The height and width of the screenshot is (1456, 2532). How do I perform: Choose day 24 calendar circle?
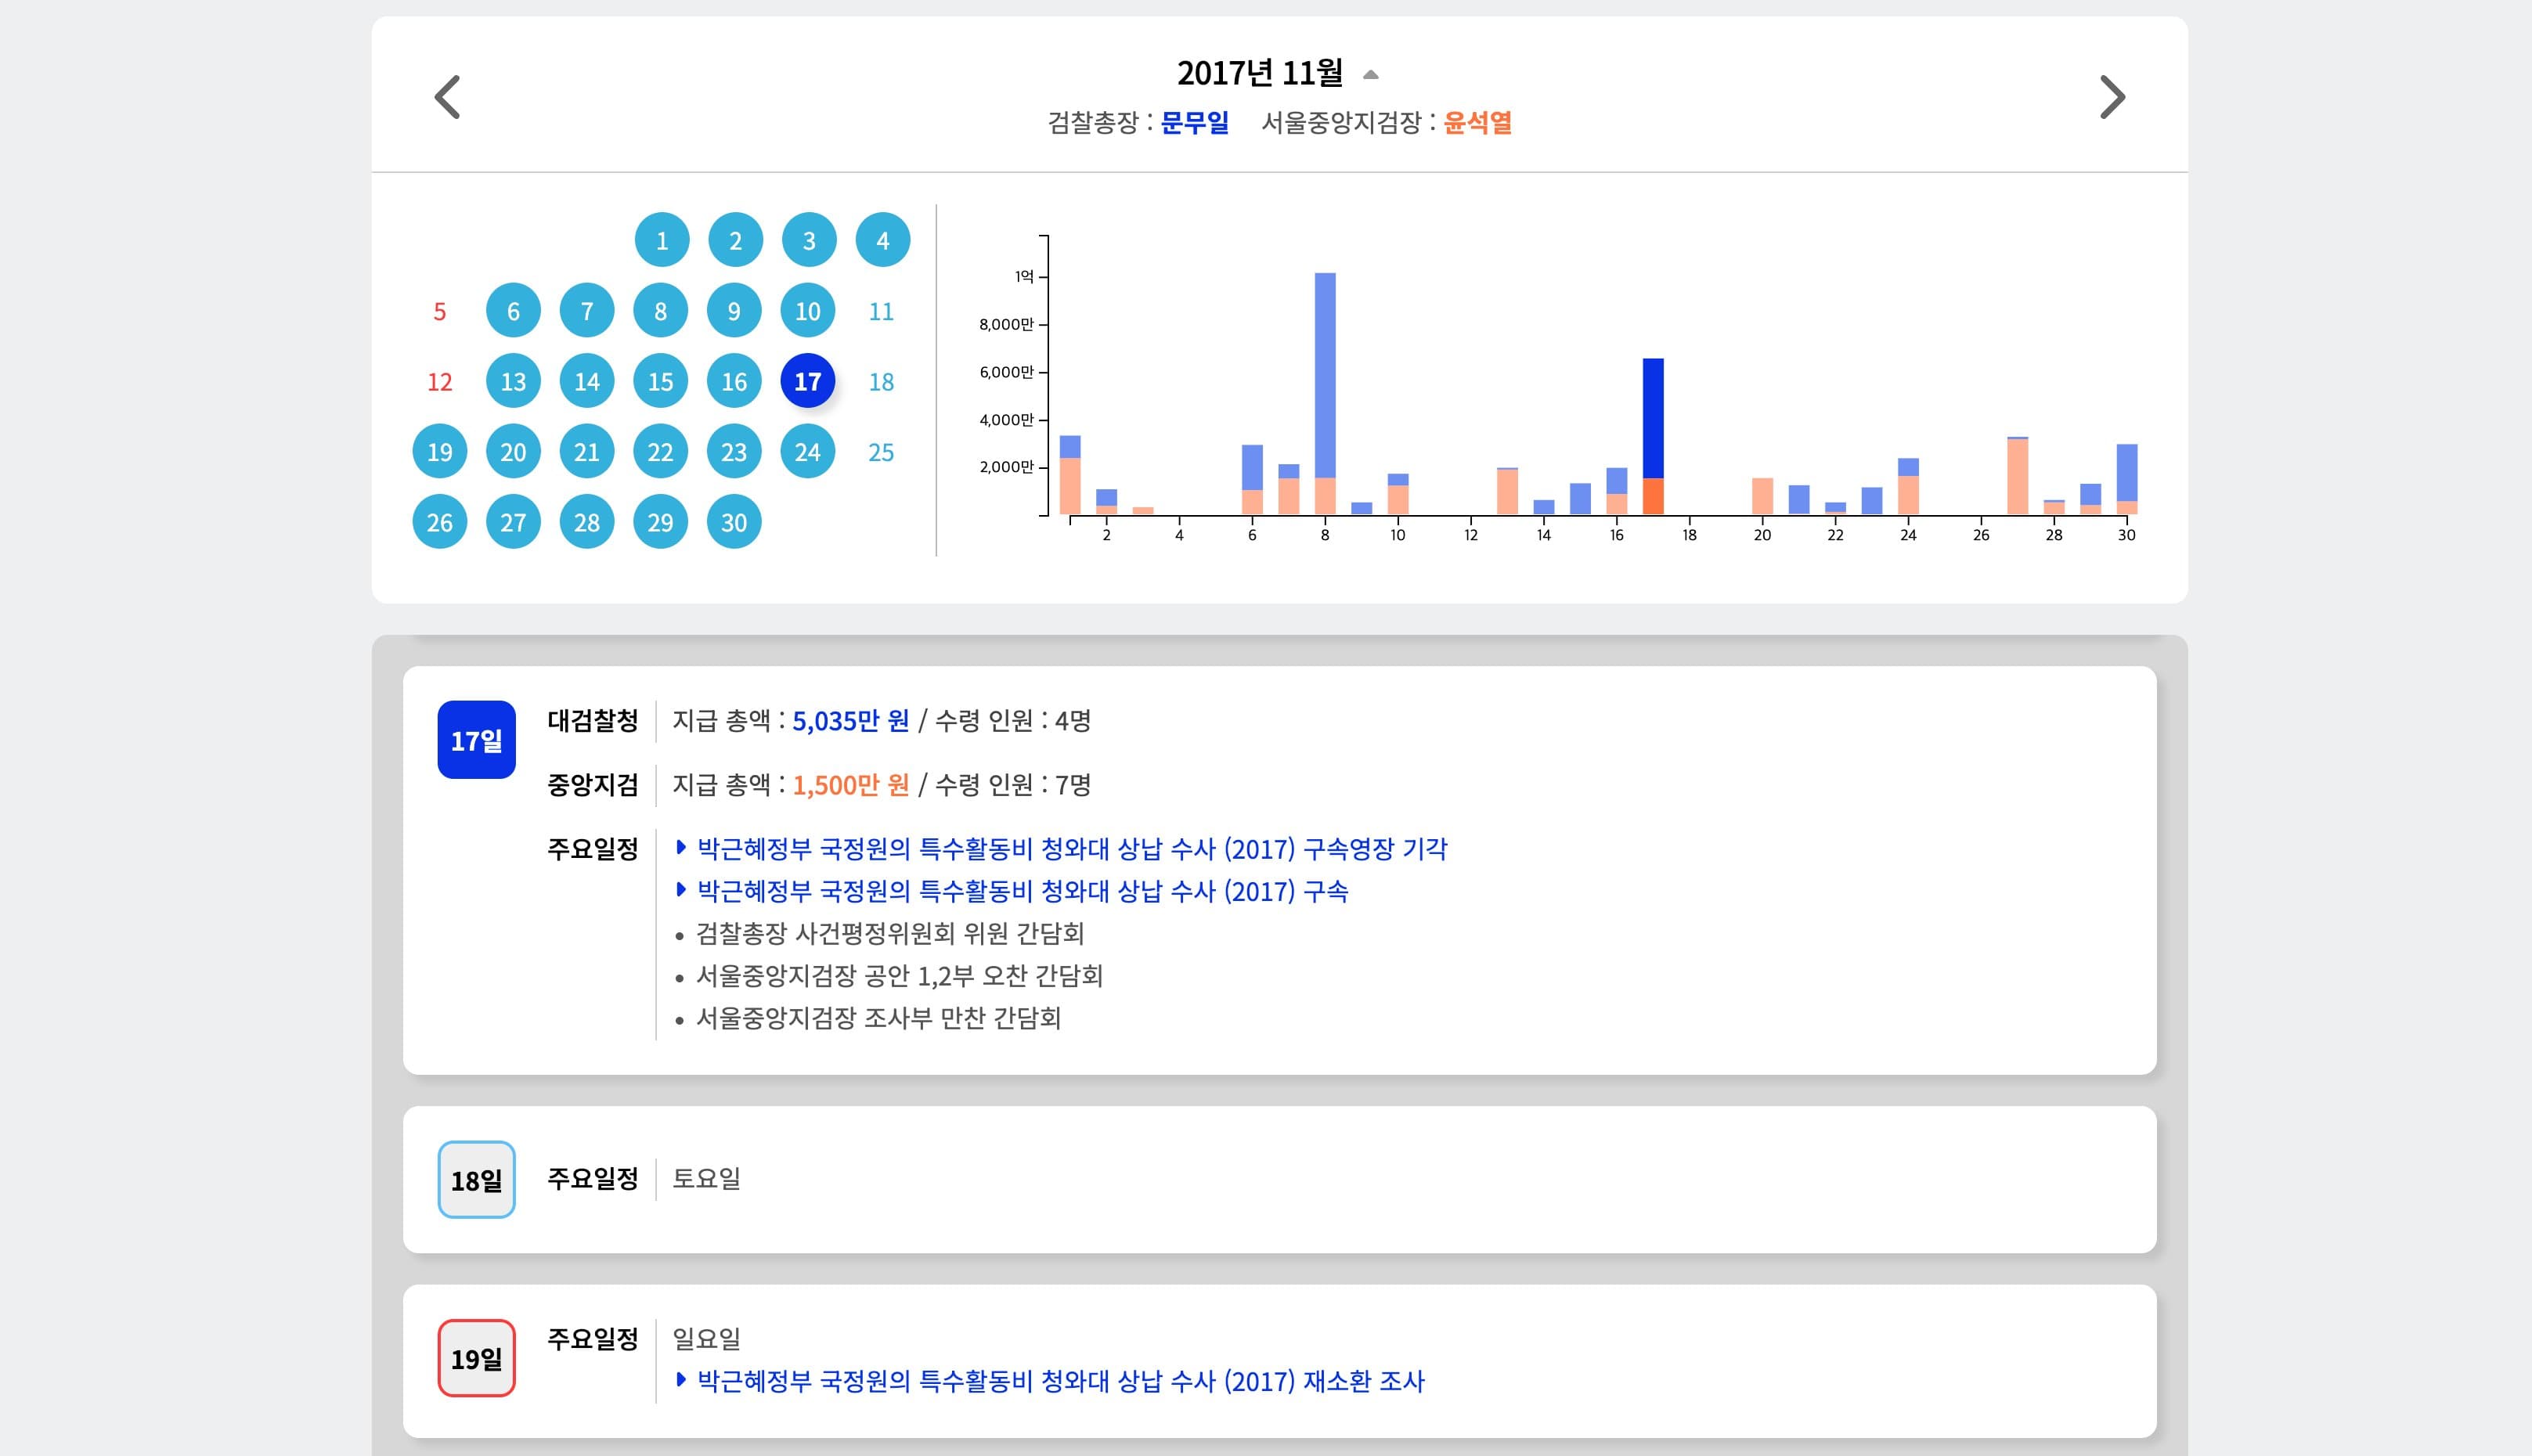click(x=807, y=452)
